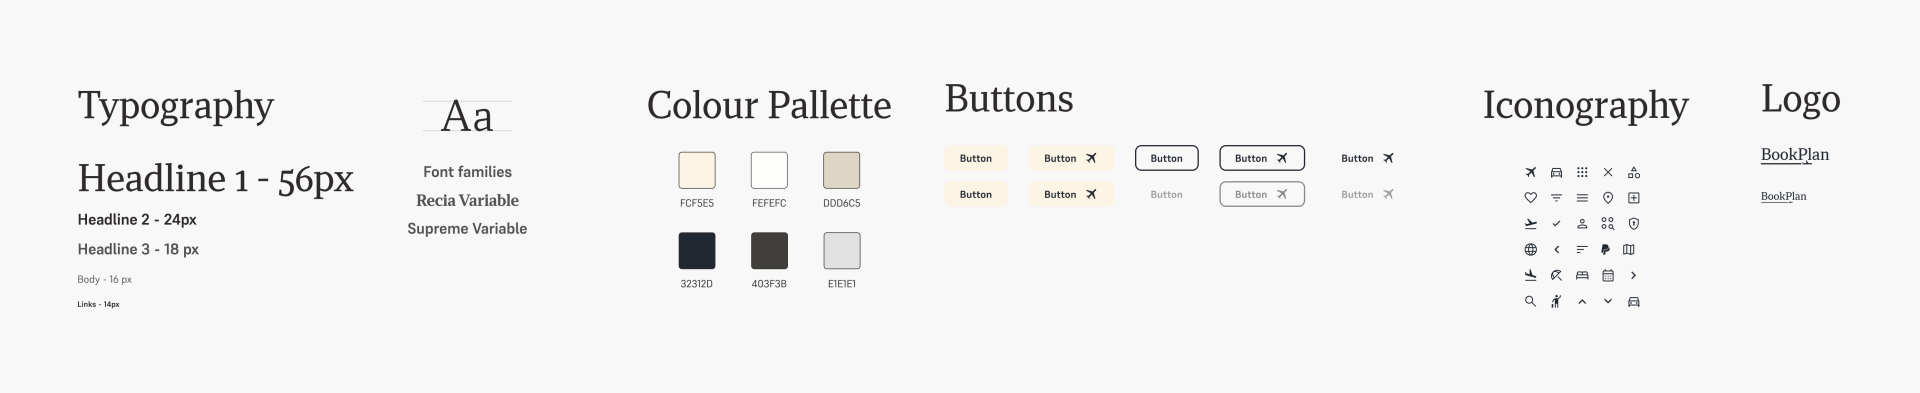The width and height of the screenshot is (1920, 393).
Task: Click the larger BookPlan logo link
Action: click(x=1795, y=155)
